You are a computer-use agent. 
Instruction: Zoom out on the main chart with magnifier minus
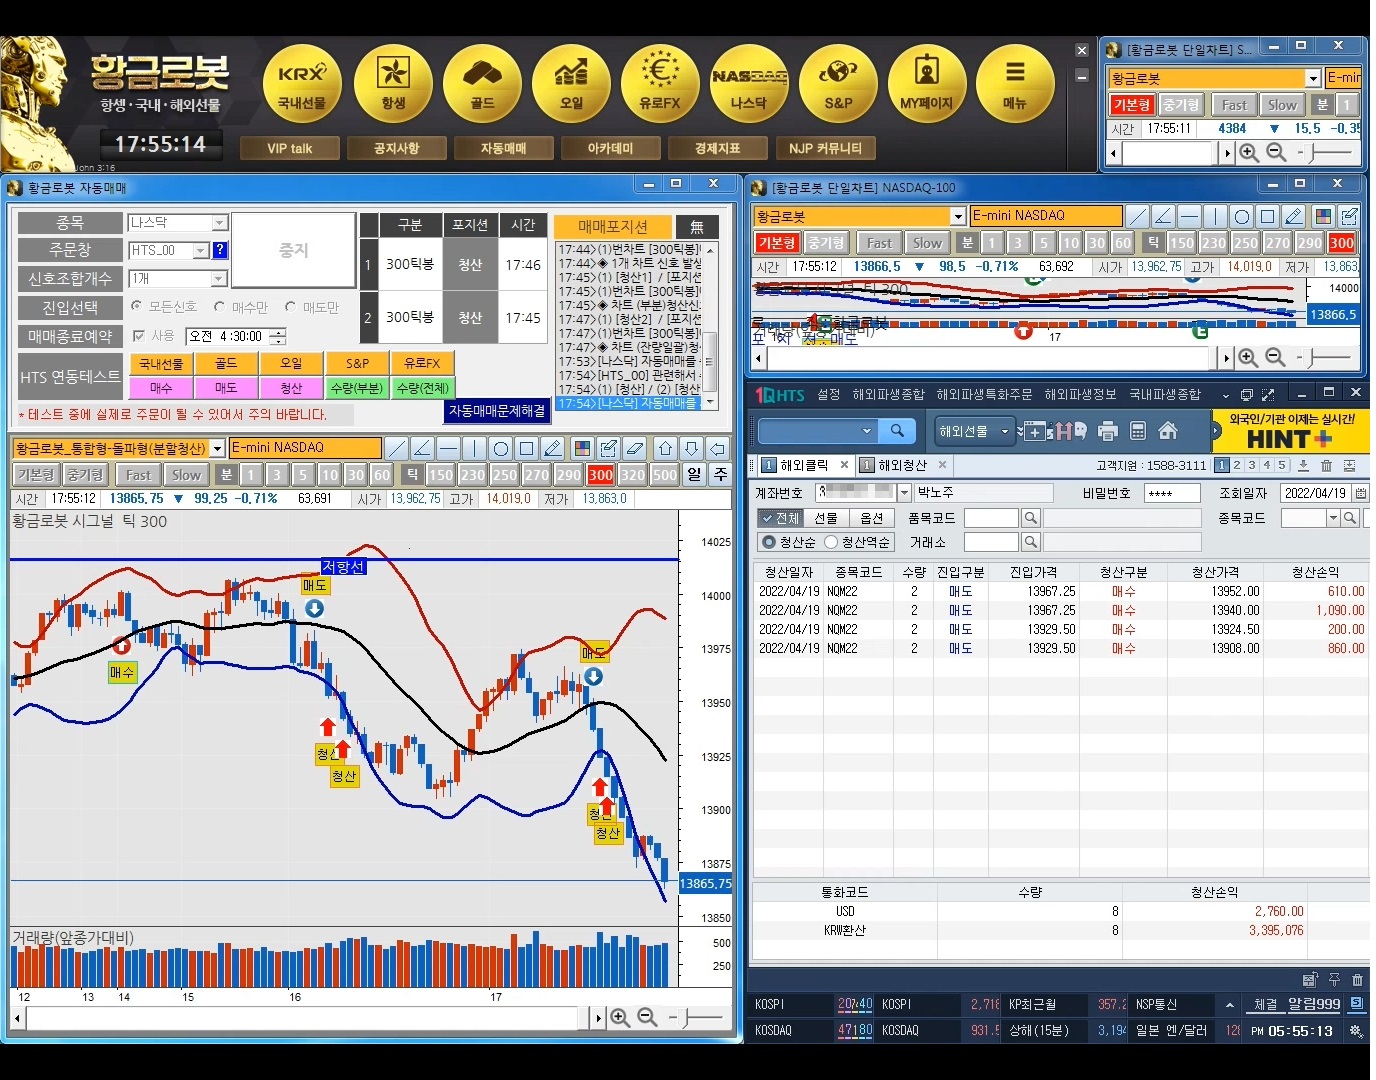(x=647, y=1017)
